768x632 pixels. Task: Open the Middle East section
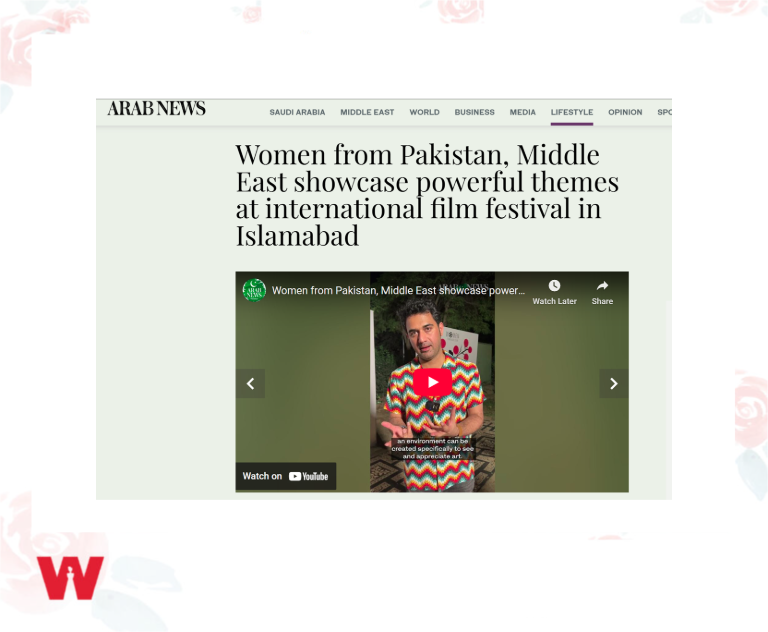click(x=367, y=112)
